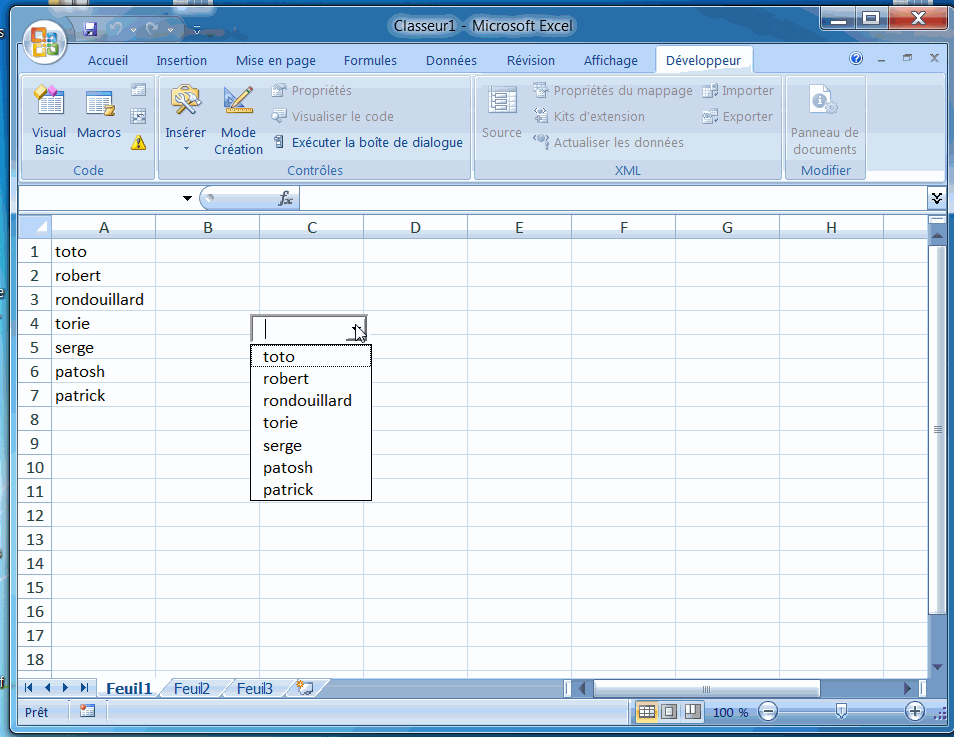Click the Propriétés control properties button
Viewport: 954px width, 737px height.
coord(312,90)
